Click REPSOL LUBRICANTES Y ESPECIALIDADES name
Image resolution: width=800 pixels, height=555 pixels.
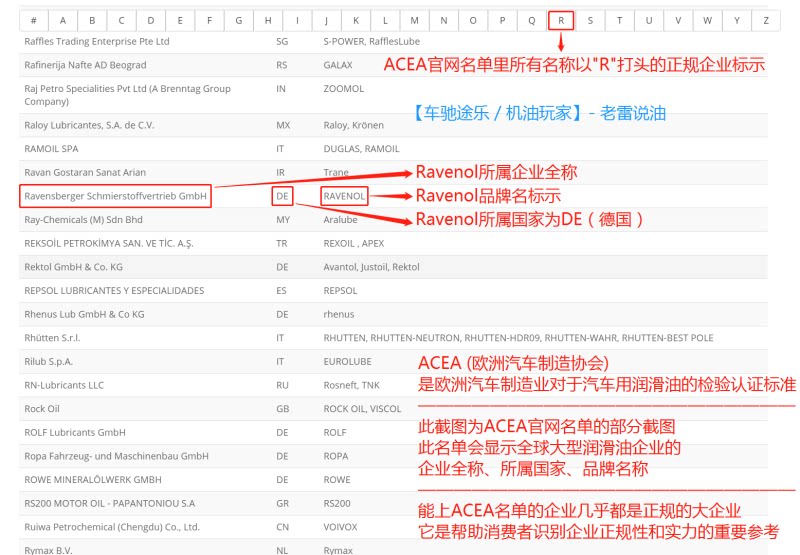click(114, 291)
